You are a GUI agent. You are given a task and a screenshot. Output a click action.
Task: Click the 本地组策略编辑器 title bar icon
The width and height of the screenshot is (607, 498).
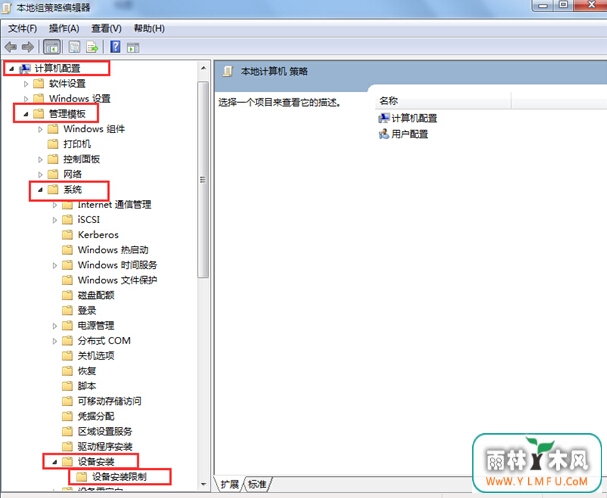click(x=6, y=7)
